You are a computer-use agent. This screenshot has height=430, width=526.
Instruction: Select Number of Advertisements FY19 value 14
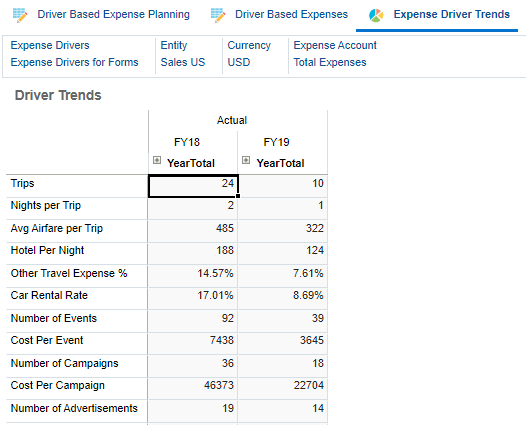pyautogui.click(x=283, y=411)
